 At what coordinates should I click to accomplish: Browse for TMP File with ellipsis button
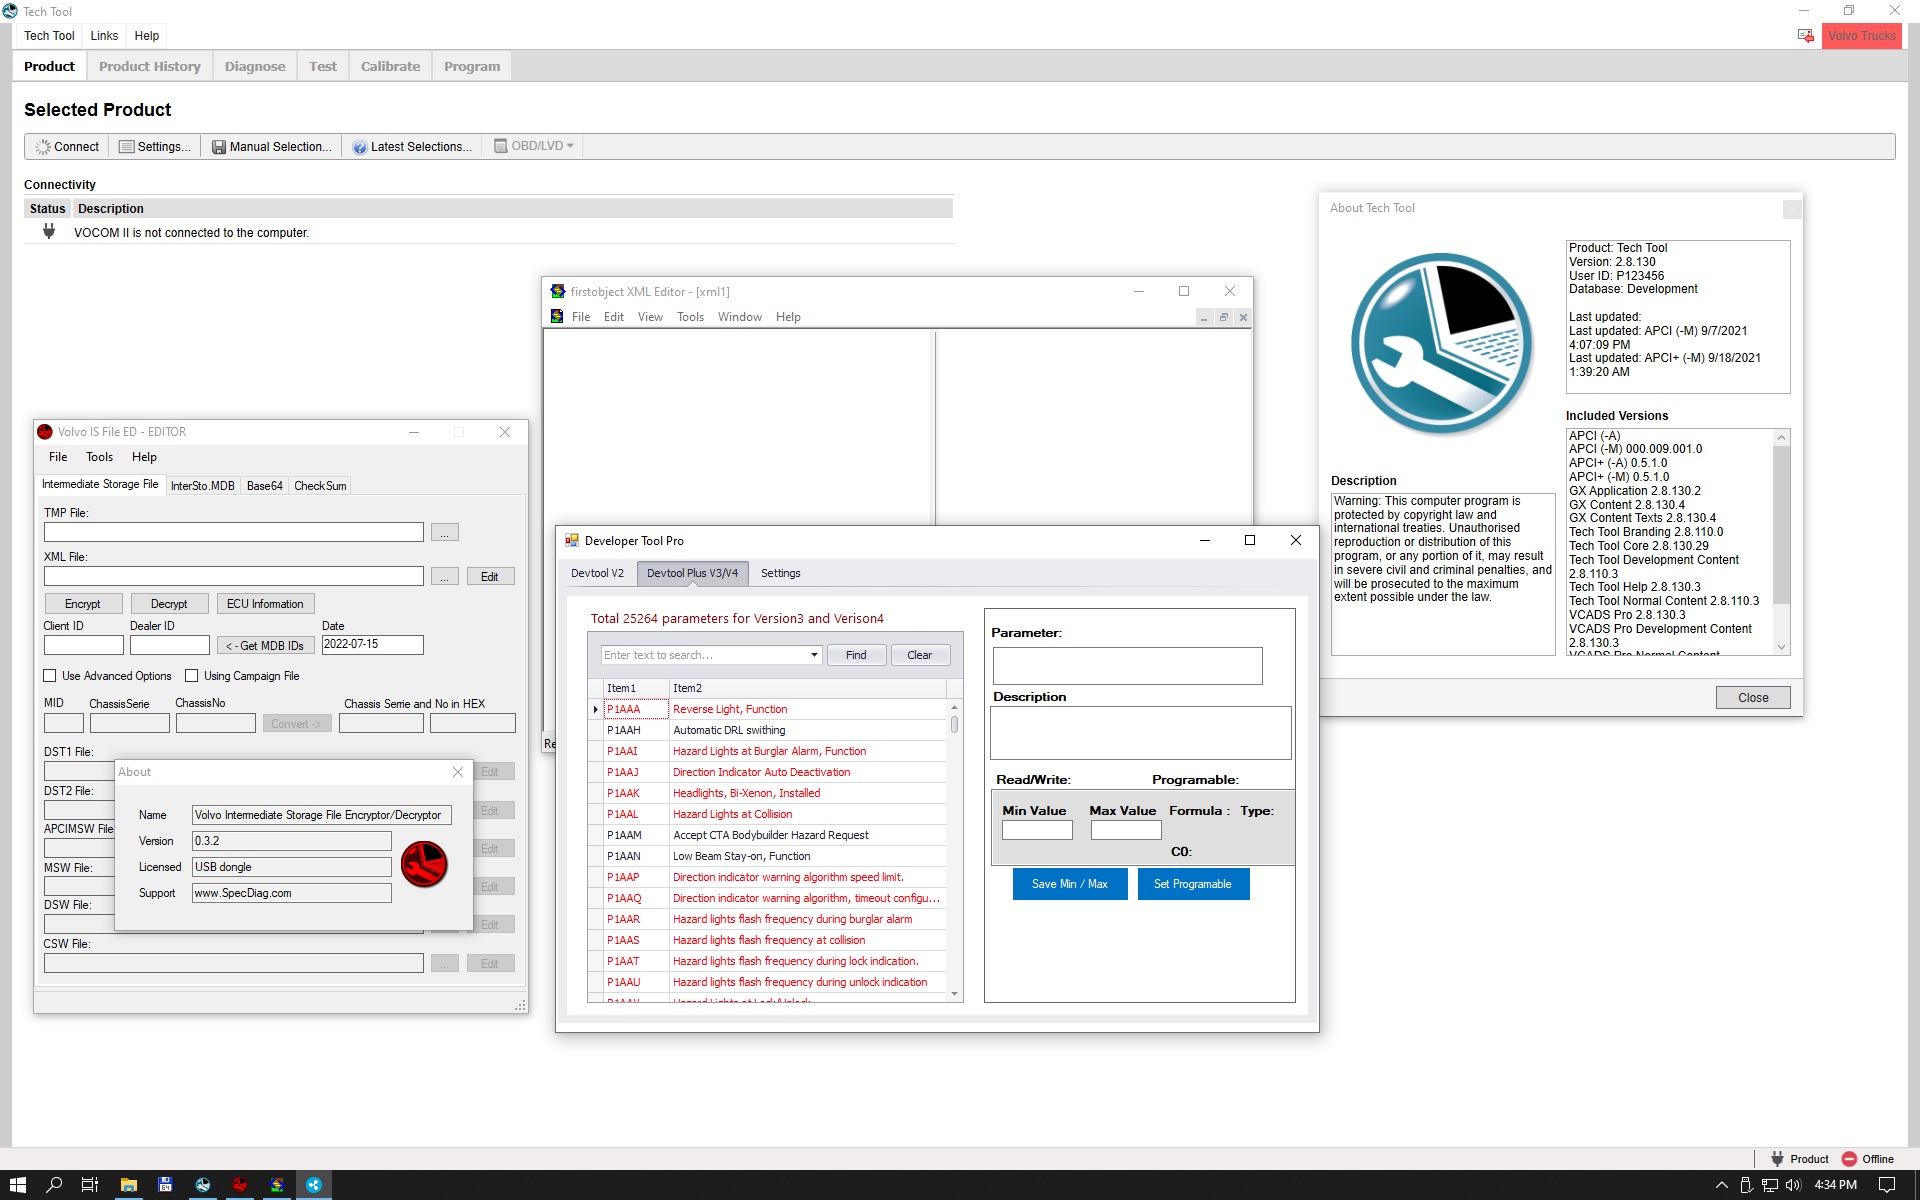(x=445, y=533)
